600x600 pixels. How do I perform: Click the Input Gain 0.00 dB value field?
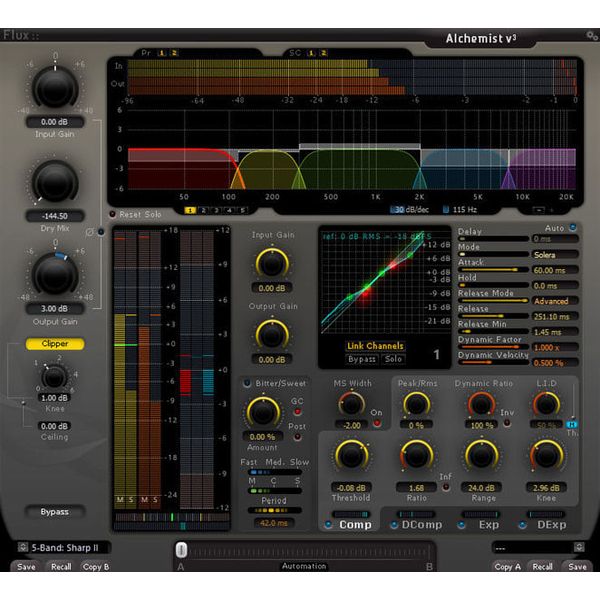click(55, 120)
